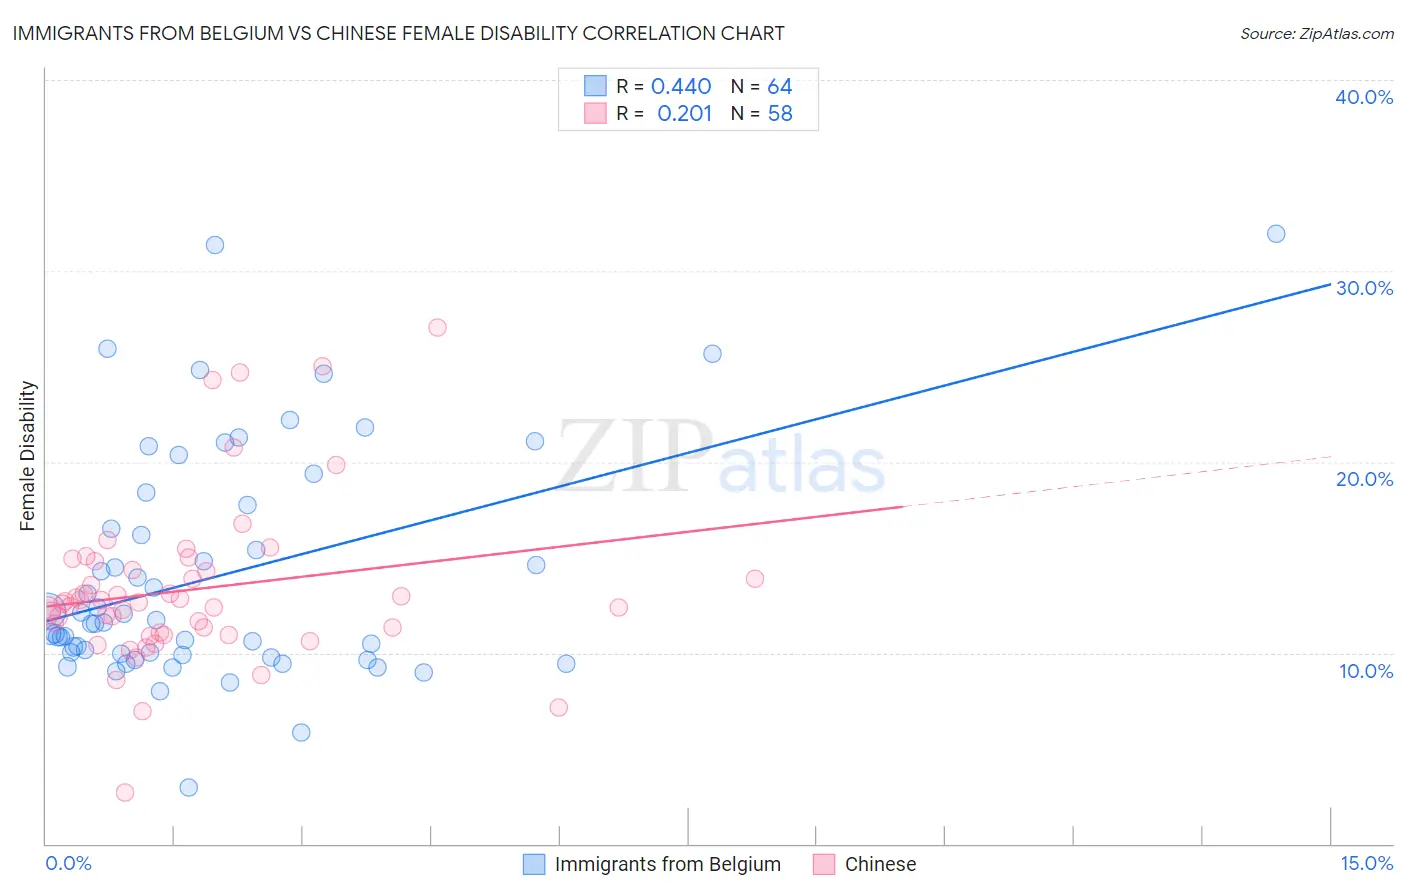Click the blue Immigrants from Belgium legend swatch

(x=534, y=864)
